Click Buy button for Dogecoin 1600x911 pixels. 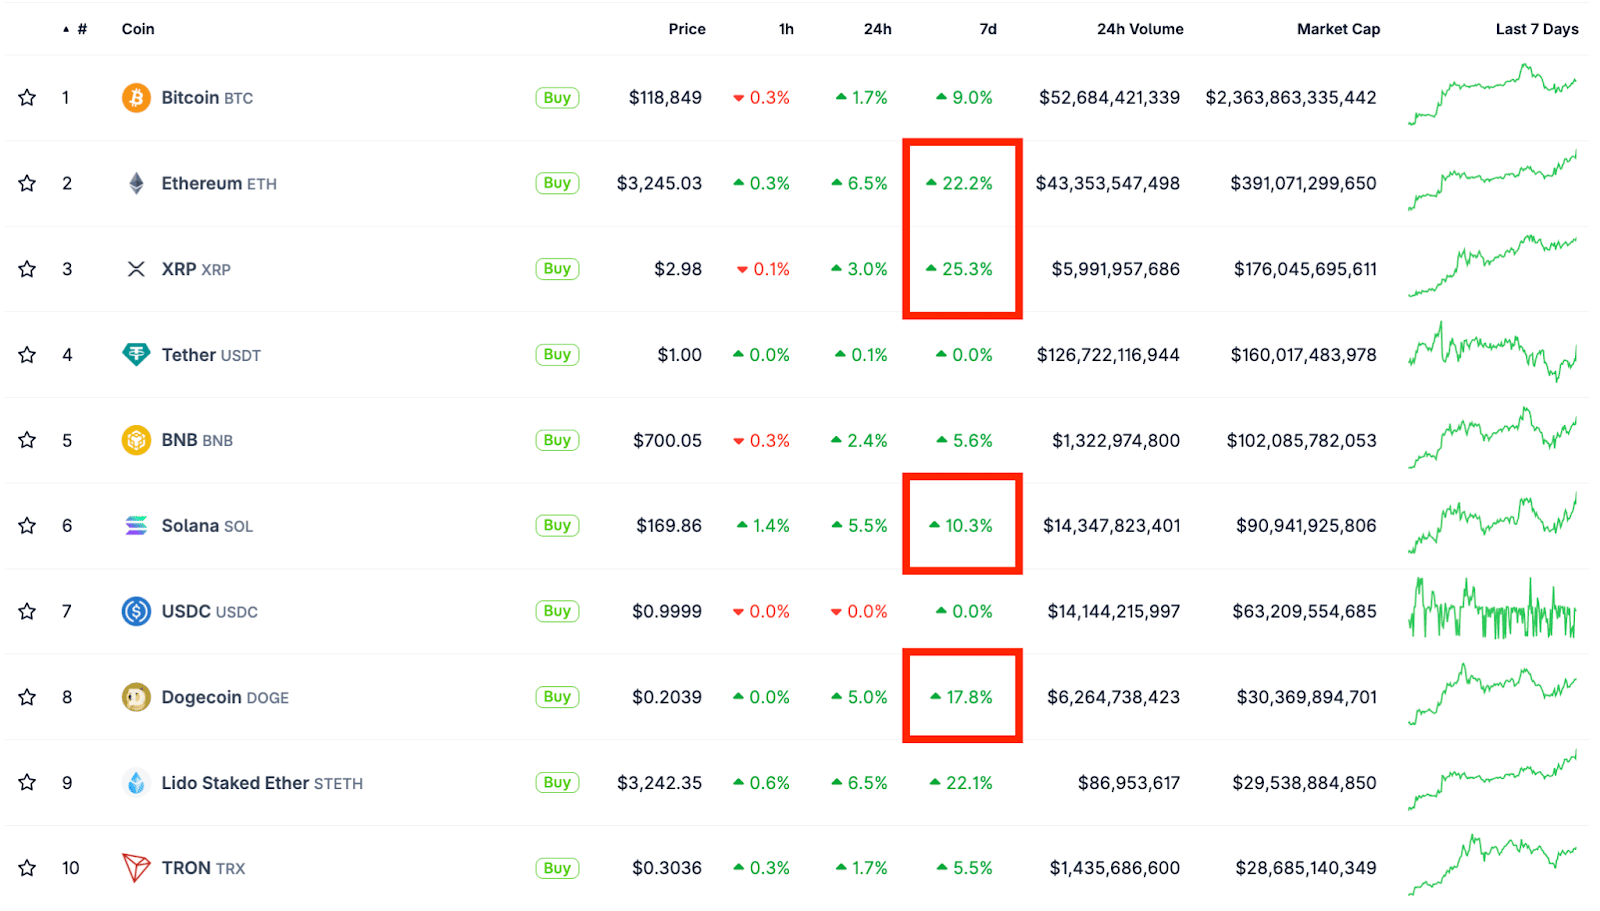(557, 697)
